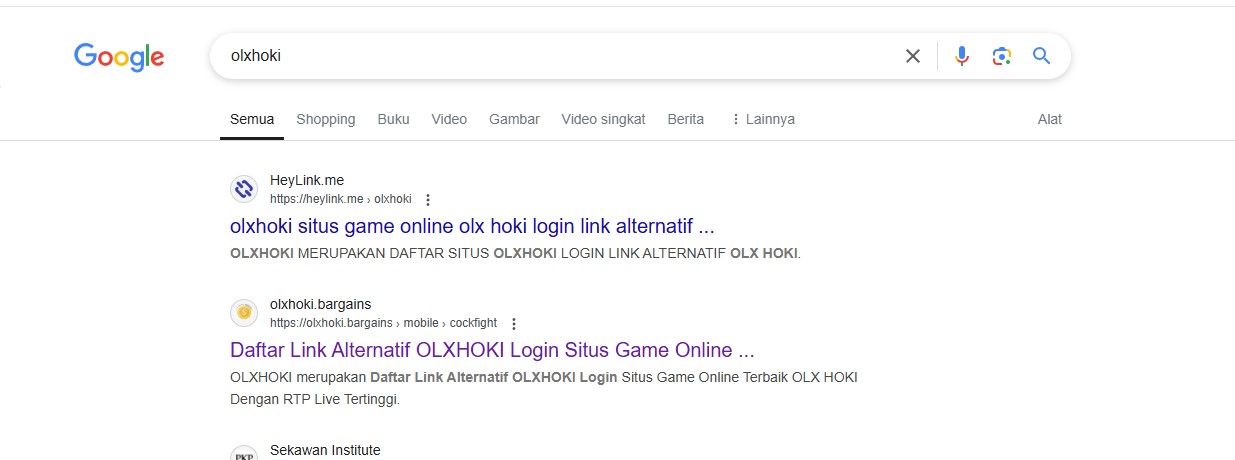Clear the search query with the X icon
This screenshot has height=460, width=1235.
912,56
